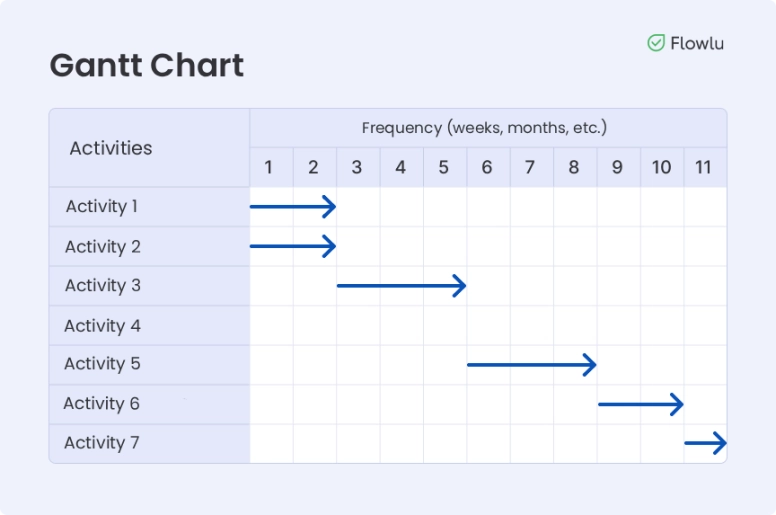Screen dimensions: 776x515
Task: Select the Activities column header
Action: [x=111, y=148]
